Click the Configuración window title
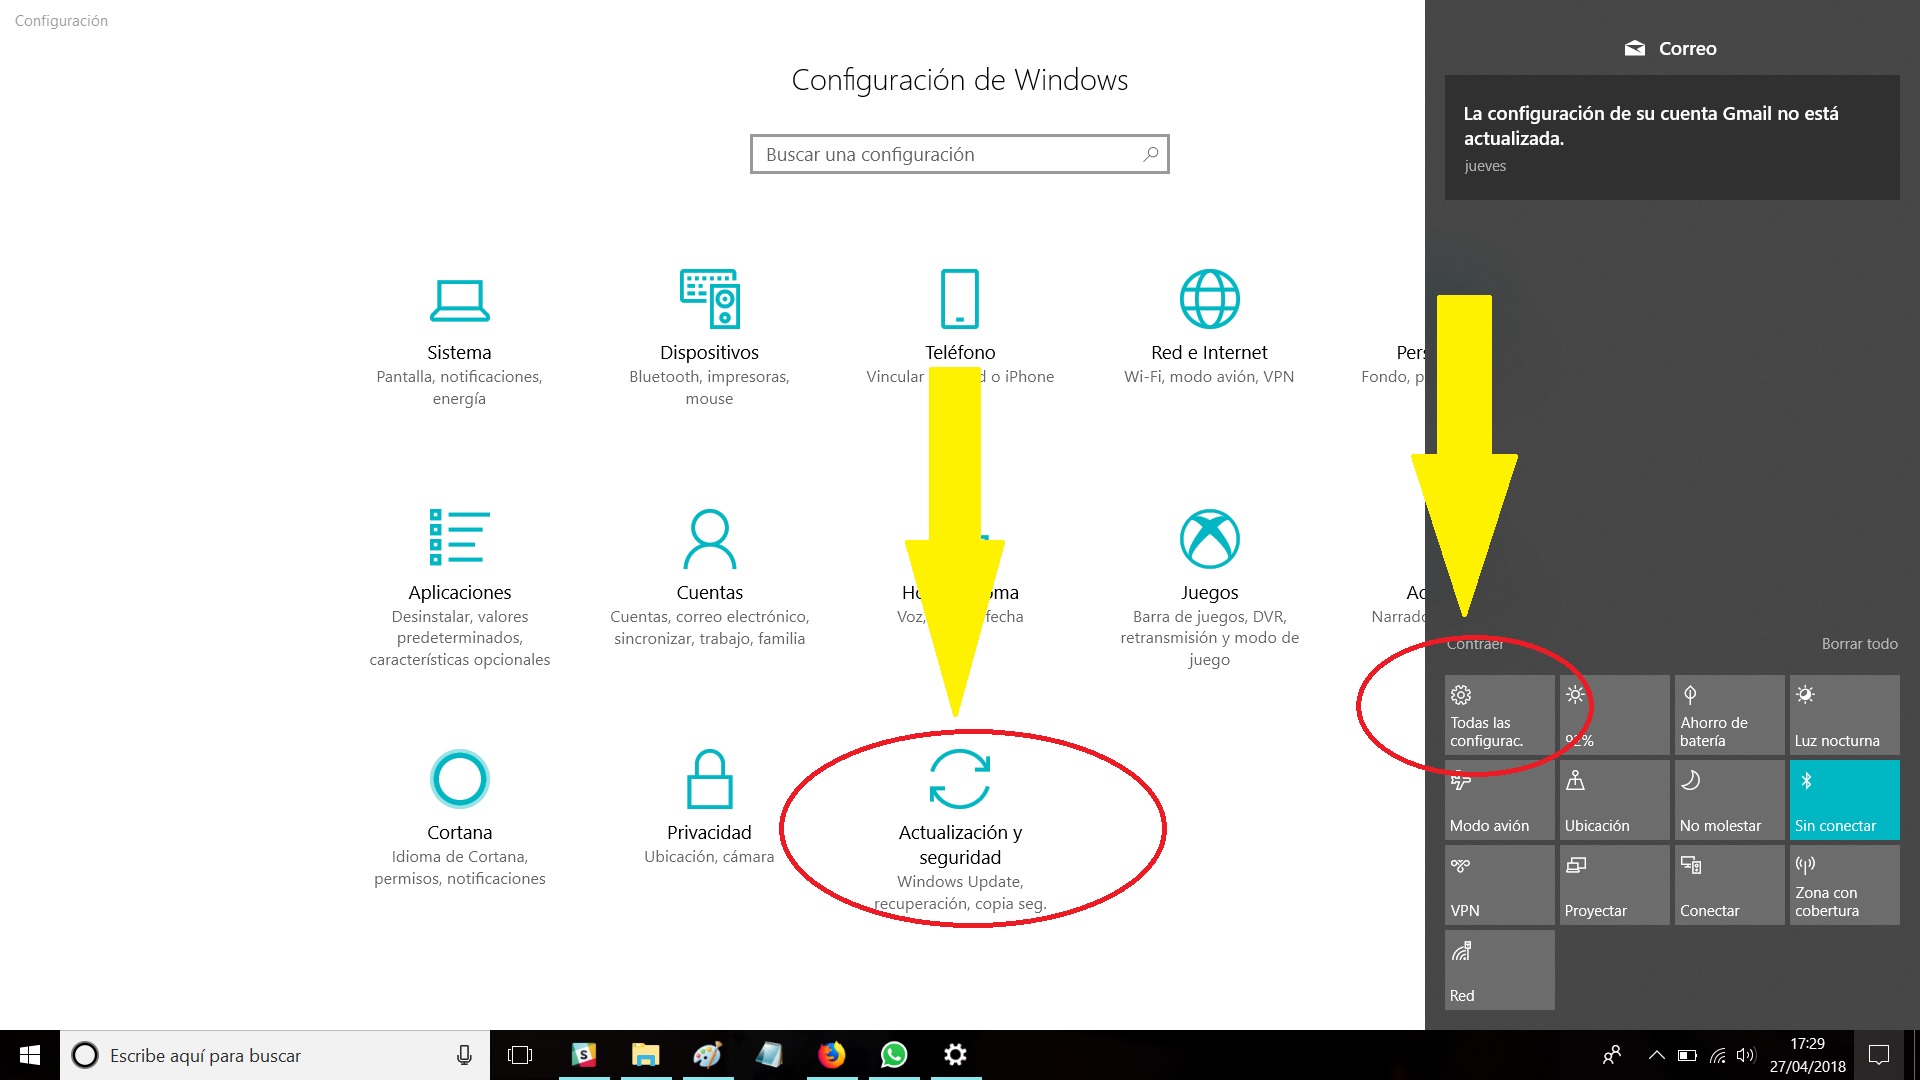1920x1080 pixels. click(x=61, y=21)
